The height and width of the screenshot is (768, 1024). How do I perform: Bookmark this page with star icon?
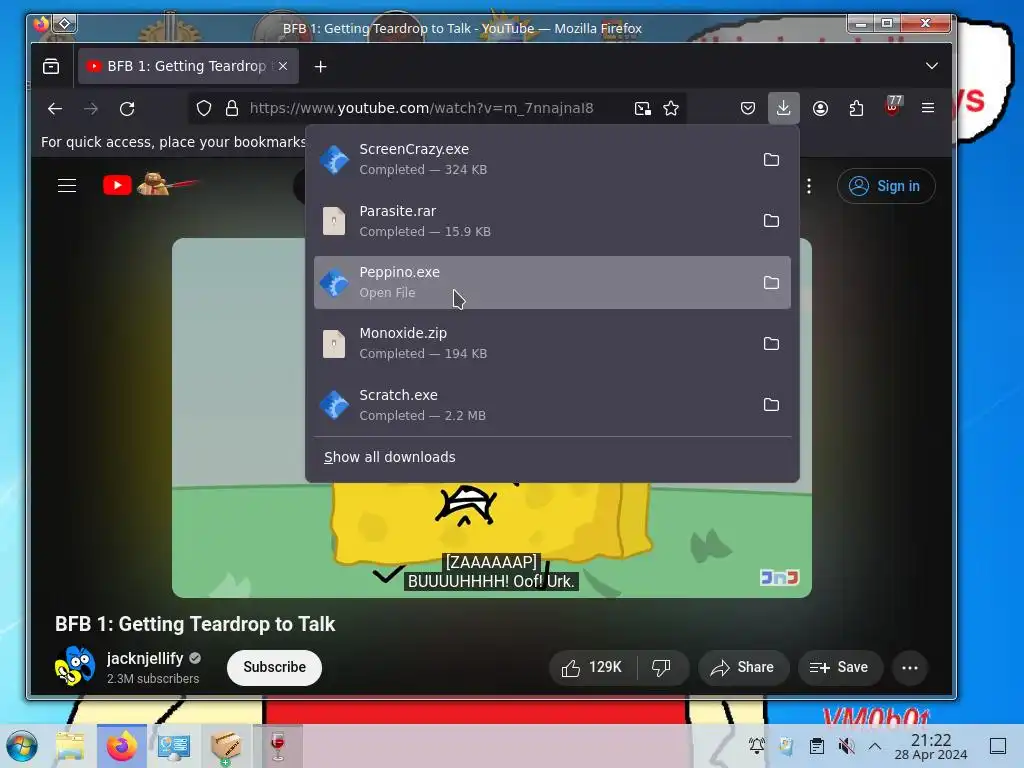(671, 108)
